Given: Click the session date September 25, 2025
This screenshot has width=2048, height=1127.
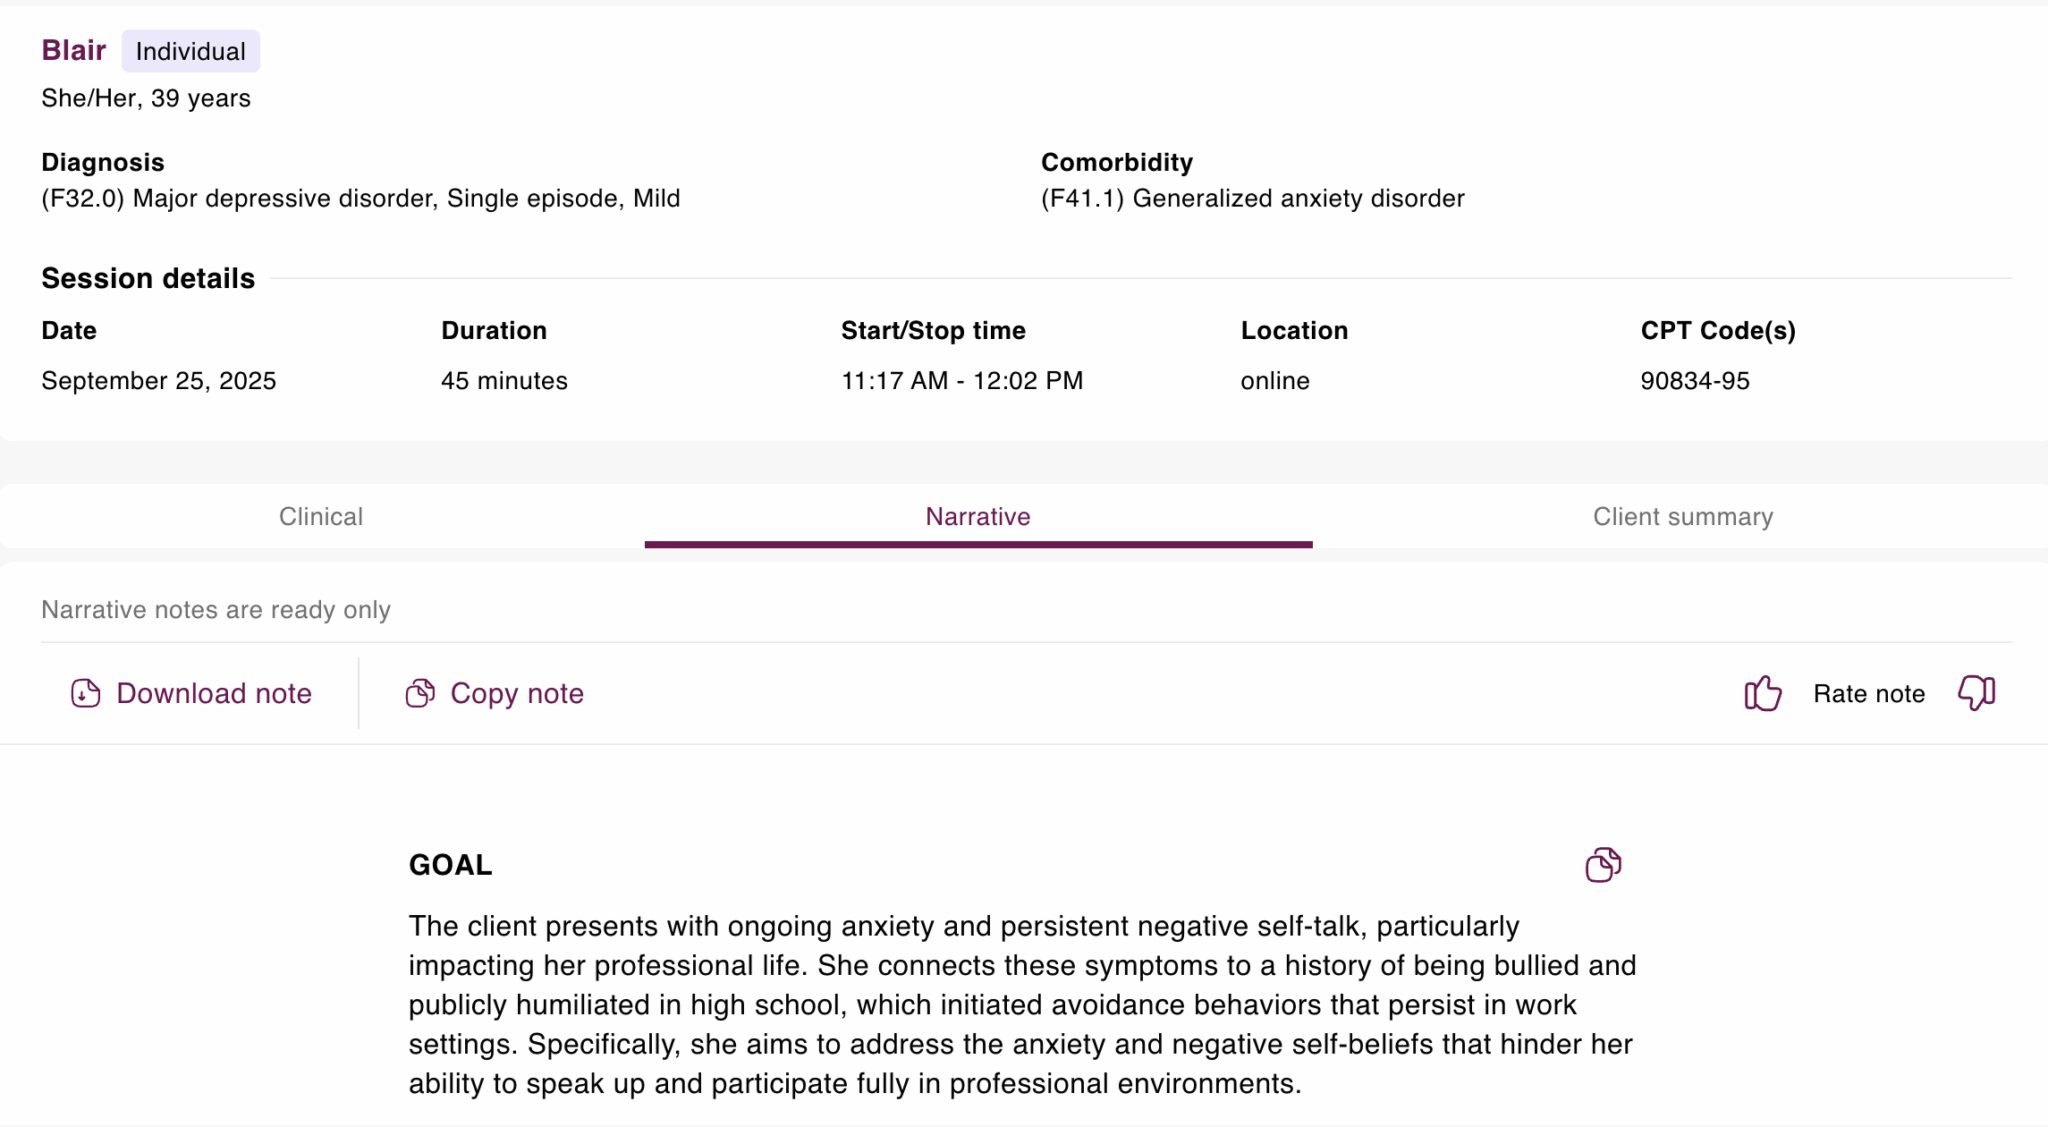Looking at the screenshot, I should (x=159, y=381).
